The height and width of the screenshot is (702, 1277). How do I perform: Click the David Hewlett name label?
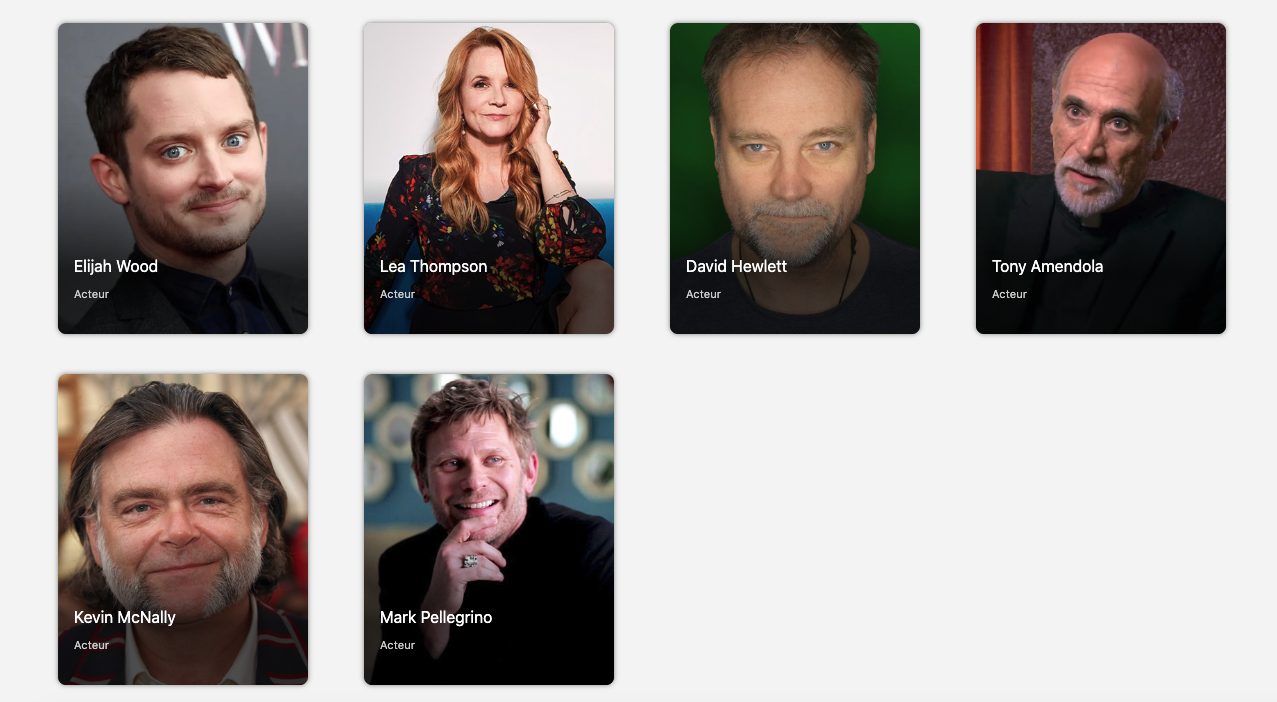(736, 266)
